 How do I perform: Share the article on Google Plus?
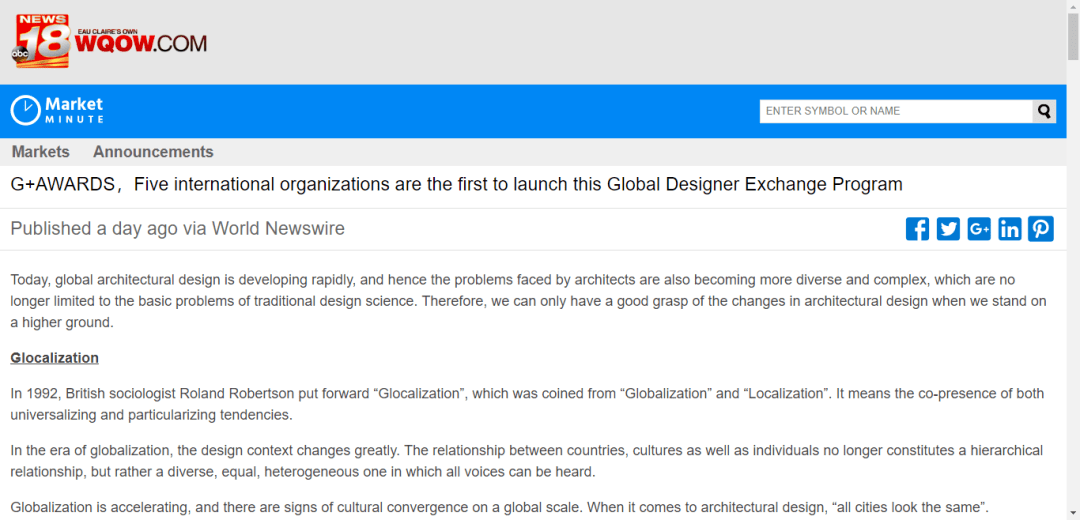pos(979,229)
